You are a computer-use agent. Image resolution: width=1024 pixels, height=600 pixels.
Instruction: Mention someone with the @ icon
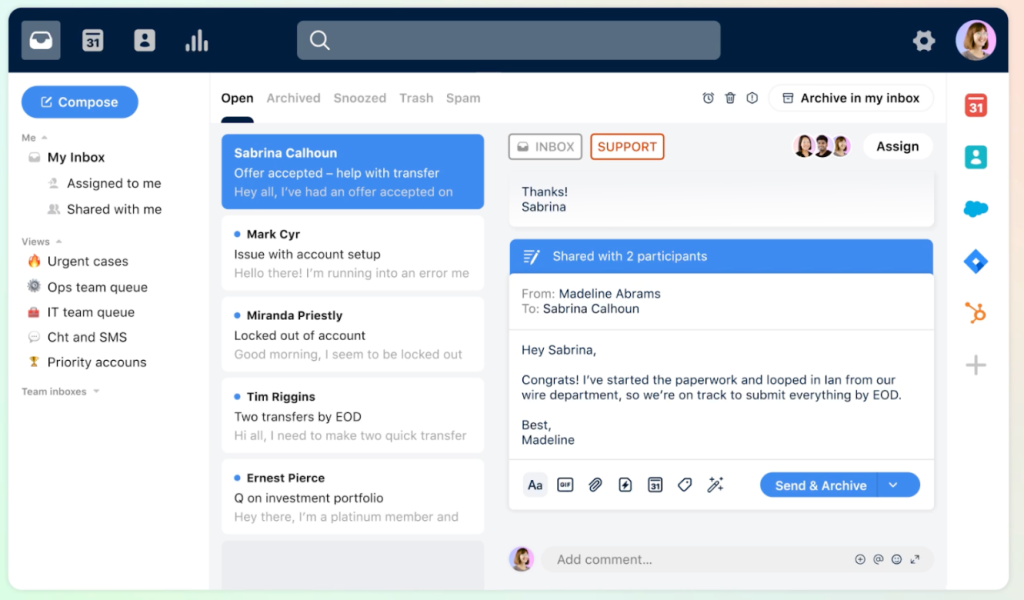click(878, 559)
